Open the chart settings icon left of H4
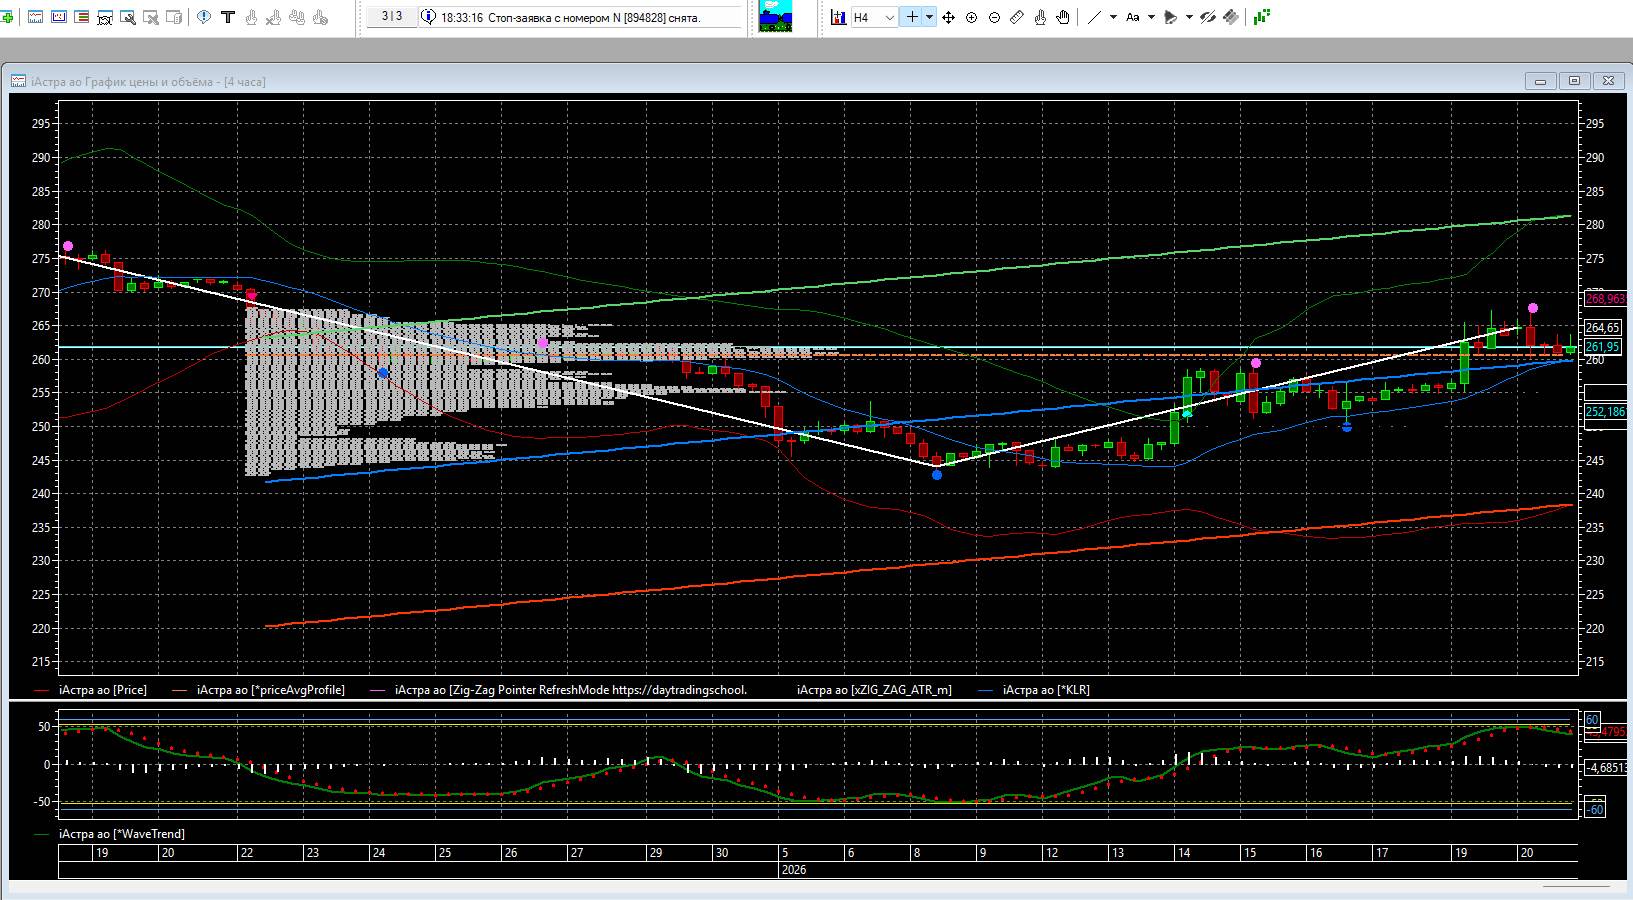The width and height of the screenshot is (1633, 900). coord(838,17)
